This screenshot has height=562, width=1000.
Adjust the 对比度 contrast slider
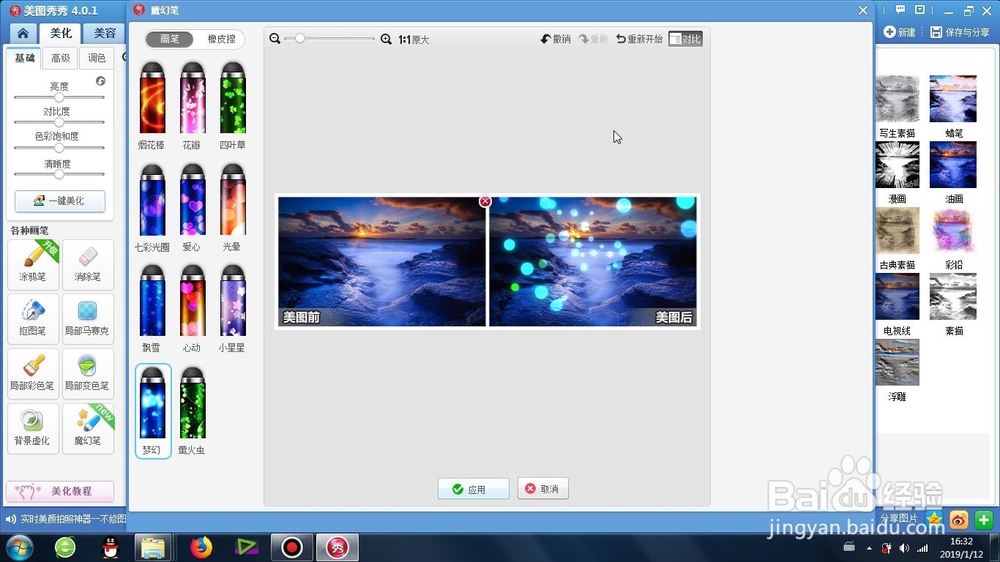click(59, 122)
